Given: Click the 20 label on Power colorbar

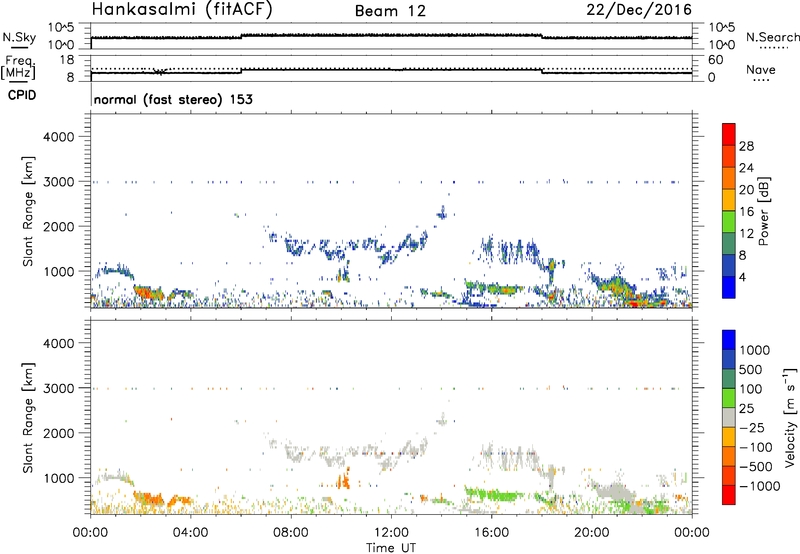Looking at the screenshot, I should (746, 190).
